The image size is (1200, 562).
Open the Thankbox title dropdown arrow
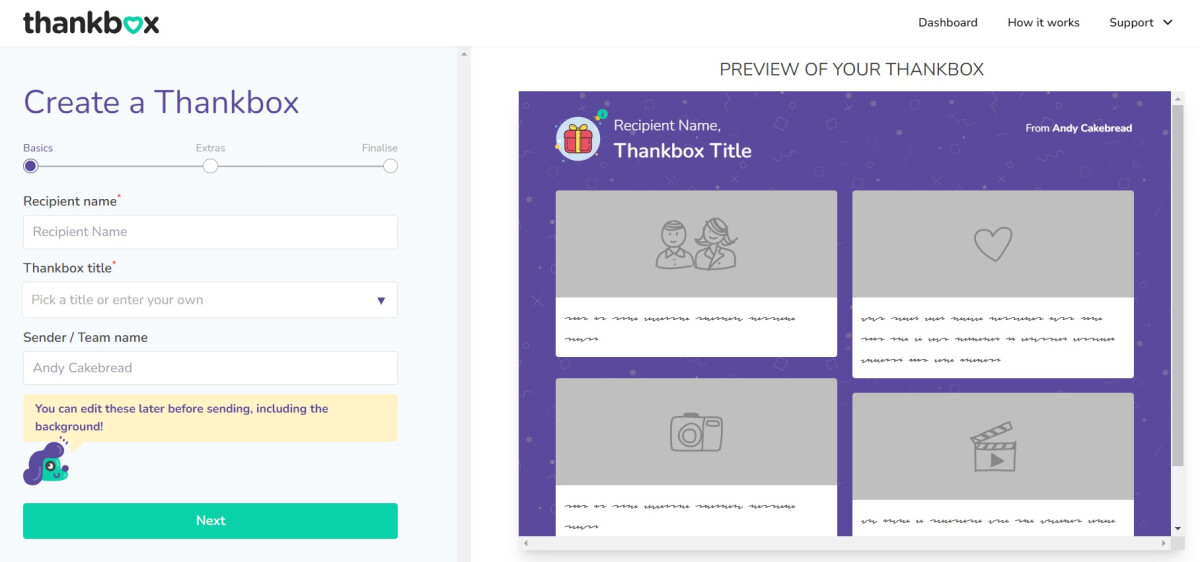381,300
